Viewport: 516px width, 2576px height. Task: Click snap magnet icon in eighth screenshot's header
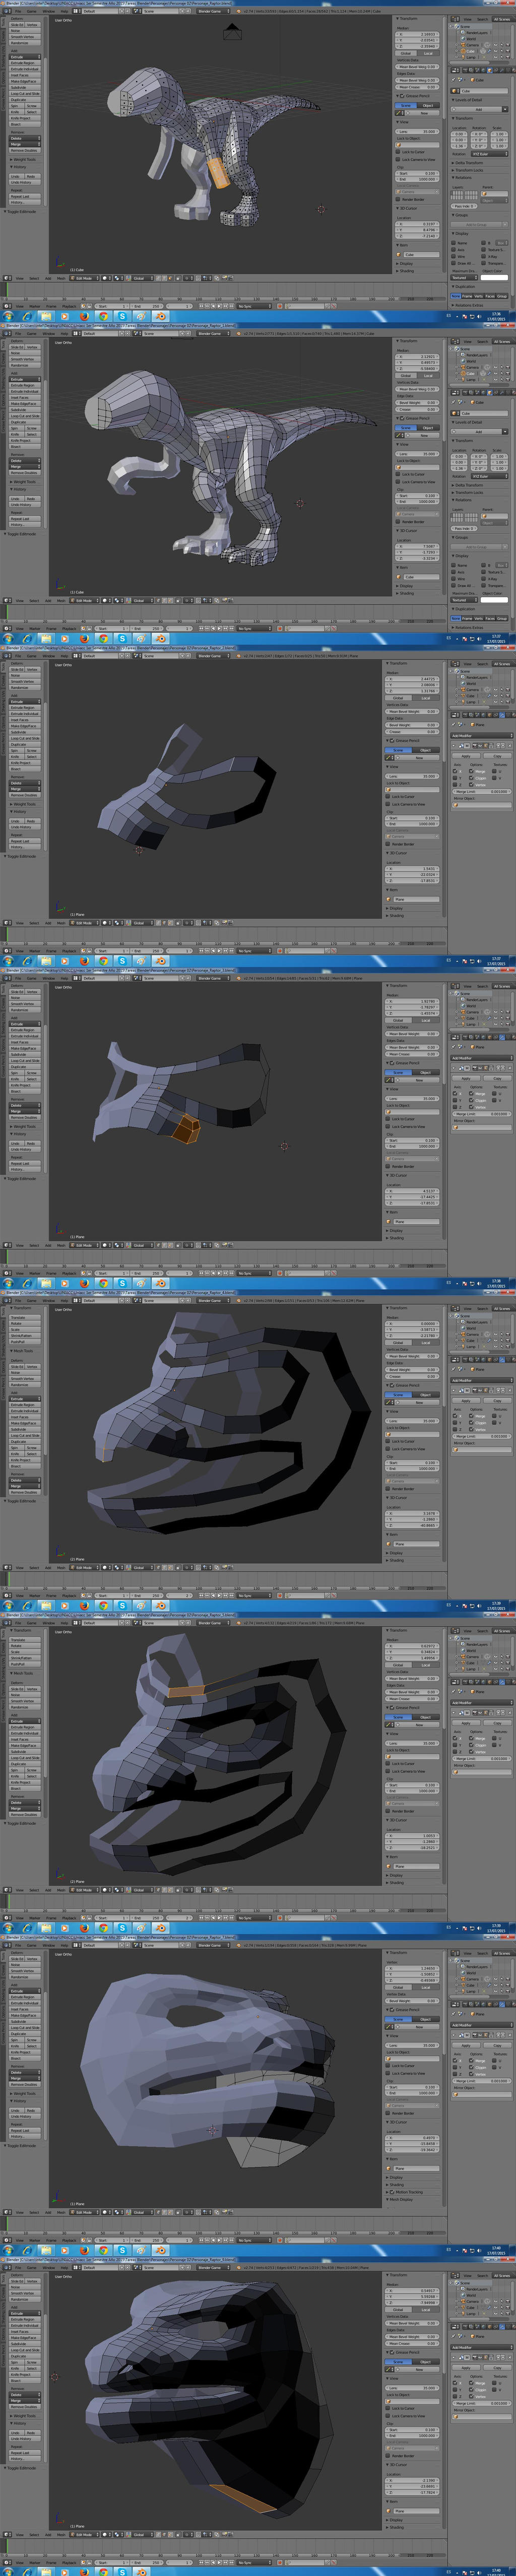pos(198,2534)
